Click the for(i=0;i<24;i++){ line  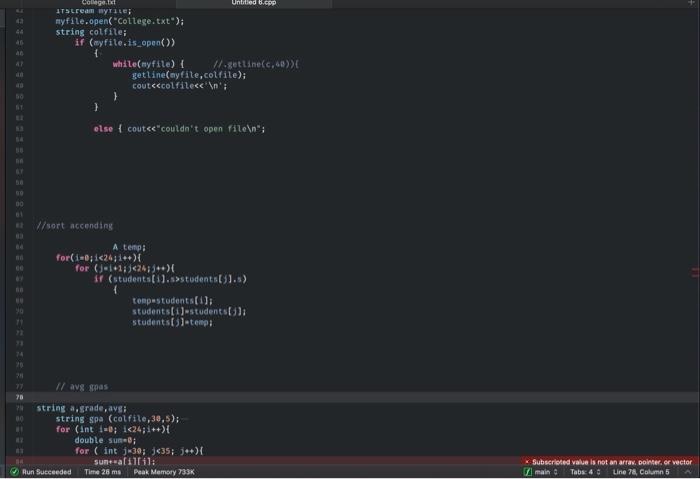point(98,258)
